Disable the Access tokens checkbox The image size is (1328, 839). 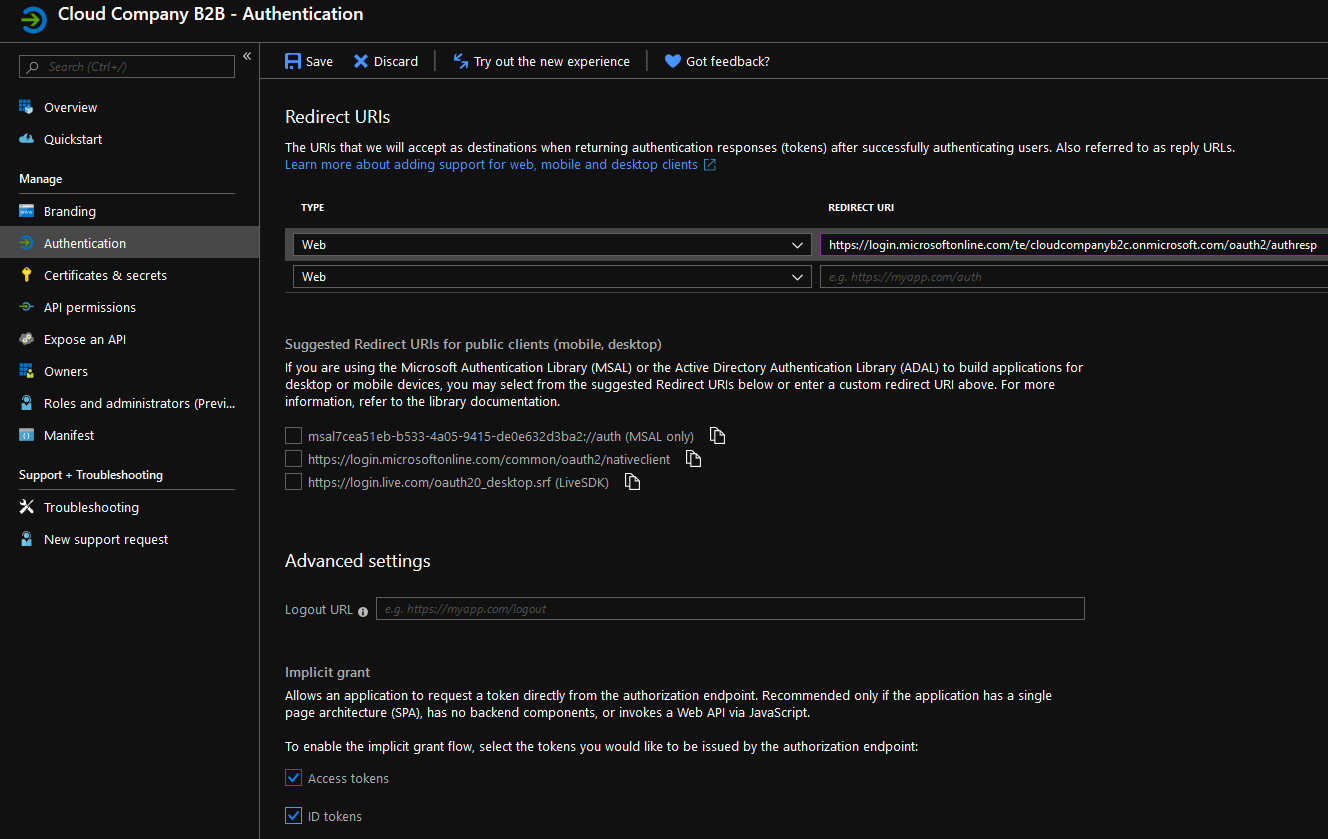coord(293,777)
